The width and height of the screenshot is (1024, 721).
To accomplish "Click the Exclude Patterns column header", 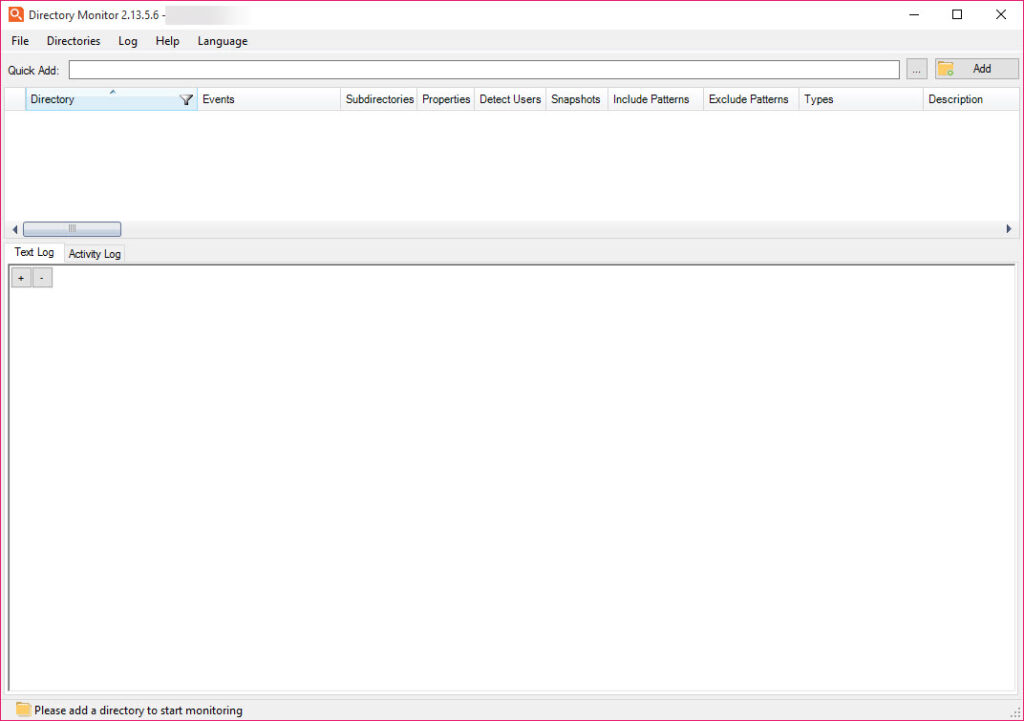I will (x=751, y=99).
